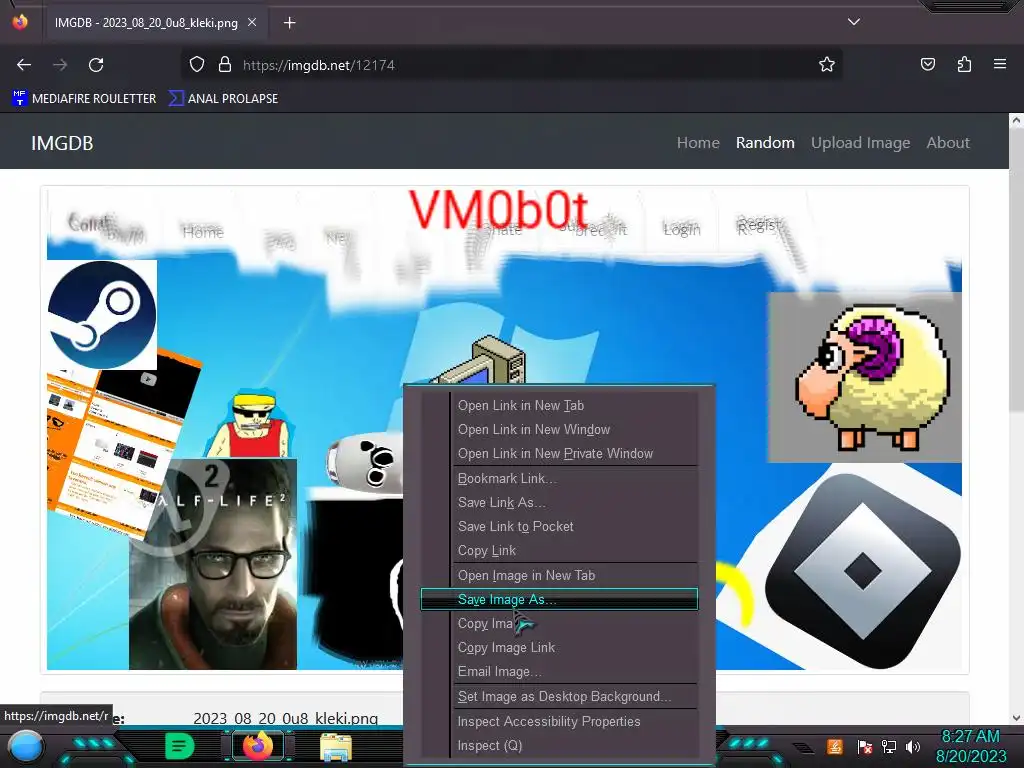Bookmark this page with the star icon
Image resolution: width=1024 pixels, height=768 pixels.
(827, 65)
